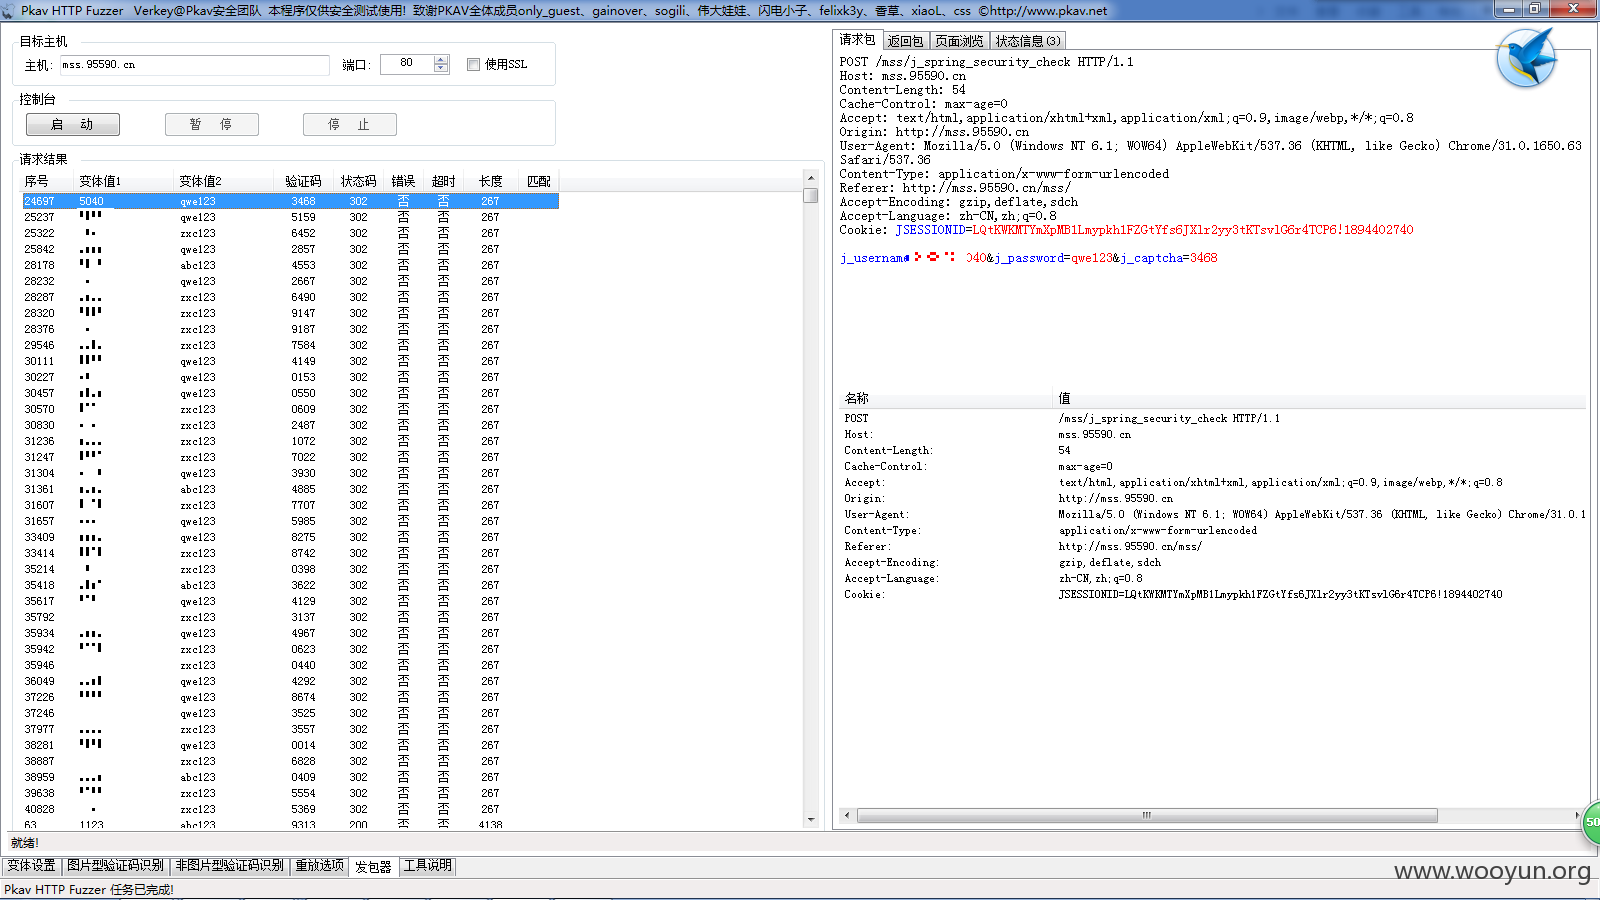Image resolution: width=1600 pixels, height=900 pixels.
Task: Switch to the 返回包 tab
Action: click(x=905, y=41)
